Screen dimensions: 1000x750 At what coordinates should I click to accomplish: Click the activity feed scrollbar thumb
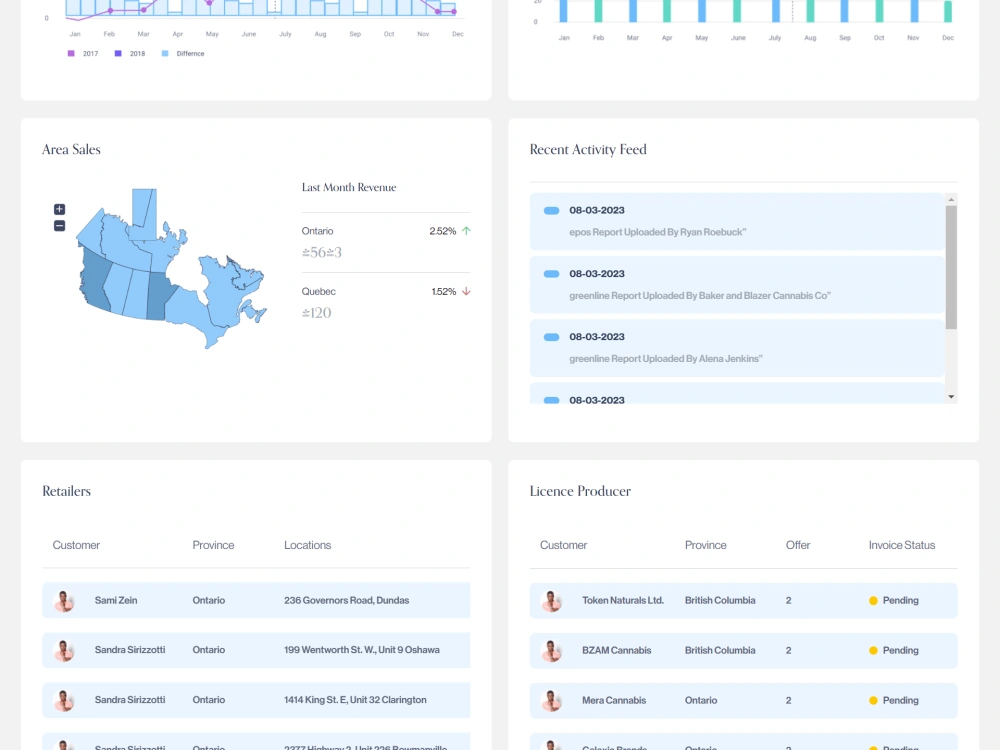click(951, 267)
